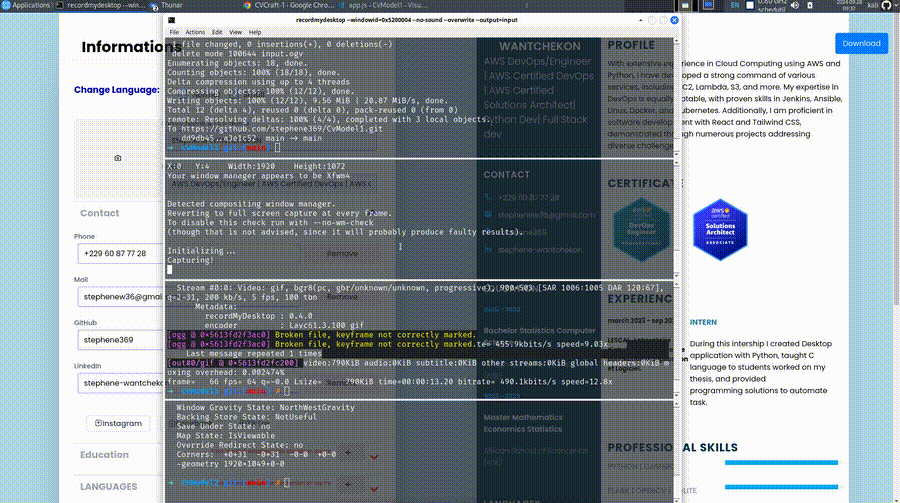
Task: Click the PROFESSIONAL SKILLS heading
Action: click(673, 447)
